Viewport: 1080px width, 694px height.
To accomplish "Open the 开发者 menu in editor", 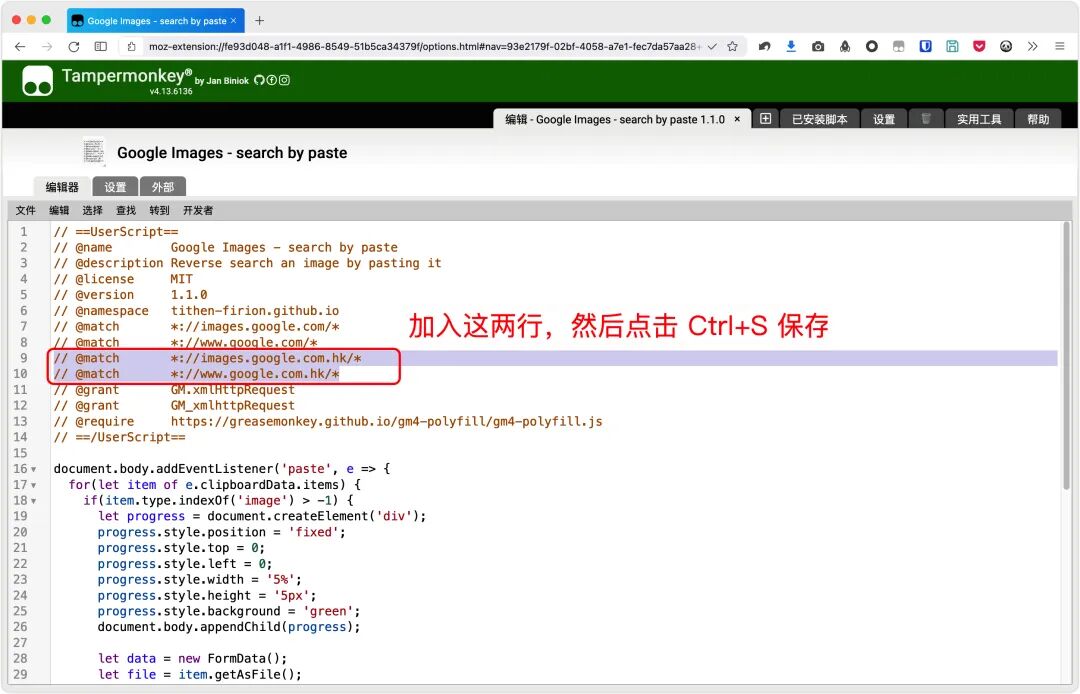I will click(198, 211).
